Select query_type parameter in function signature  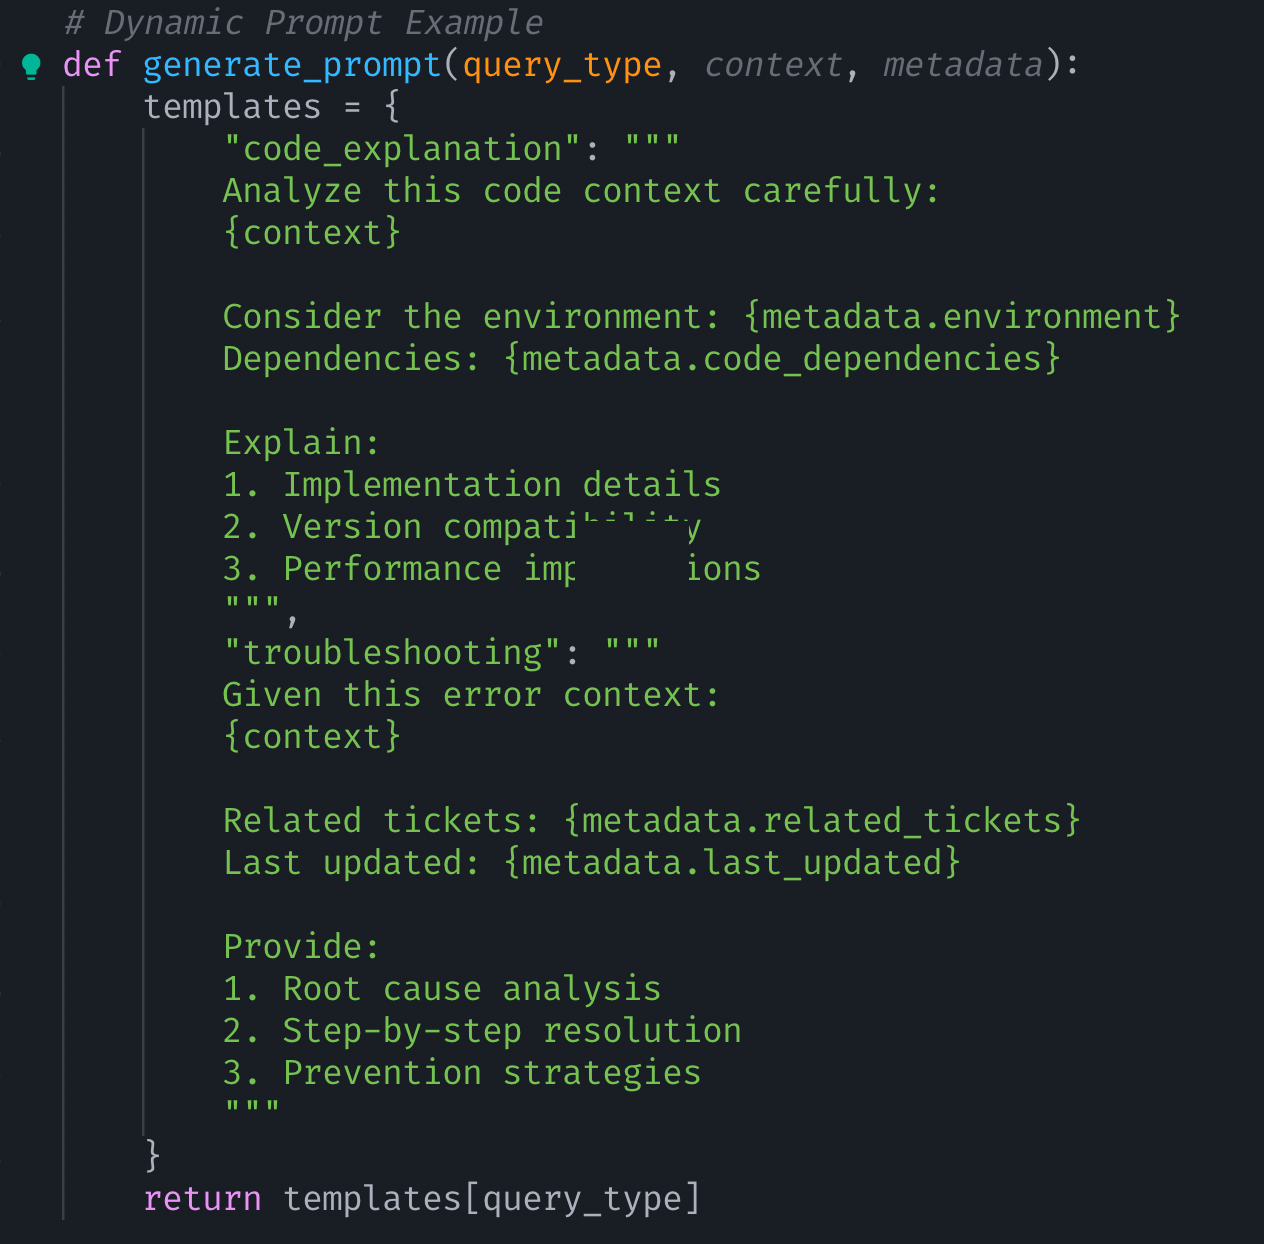(561, 66)
